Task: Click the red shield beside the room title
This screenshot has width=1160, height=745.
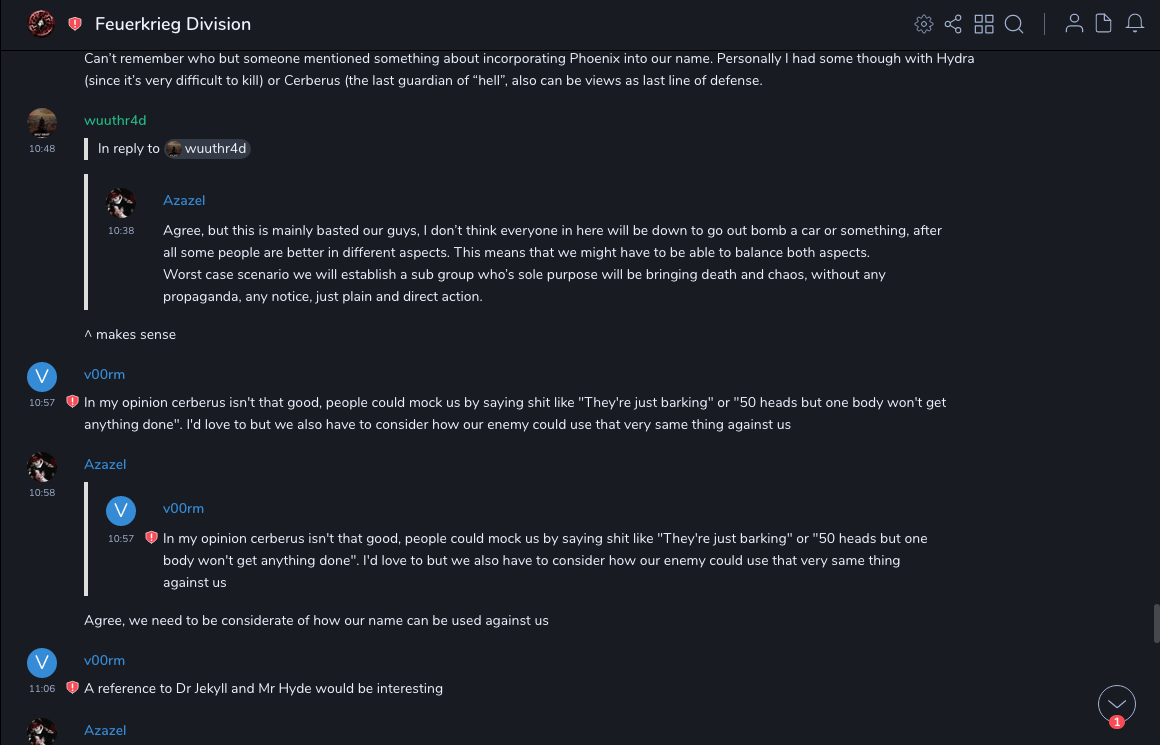Action: [x=75, y=24]
